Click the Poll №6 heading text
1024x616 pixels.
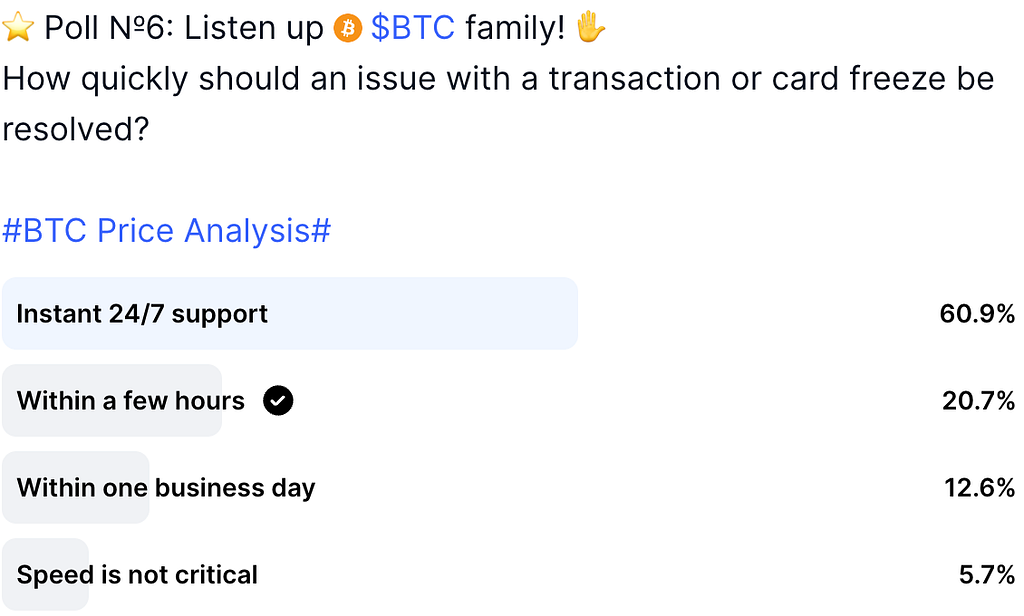pyautogui.click(x=108, y=28)
